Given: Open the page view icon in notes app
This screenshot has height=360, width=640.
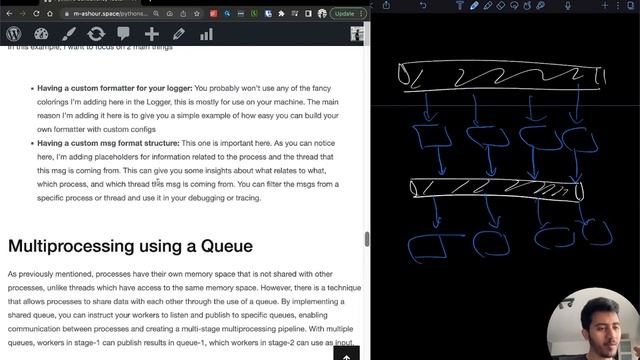Looking at the screenshot, I should coord(631,5).
